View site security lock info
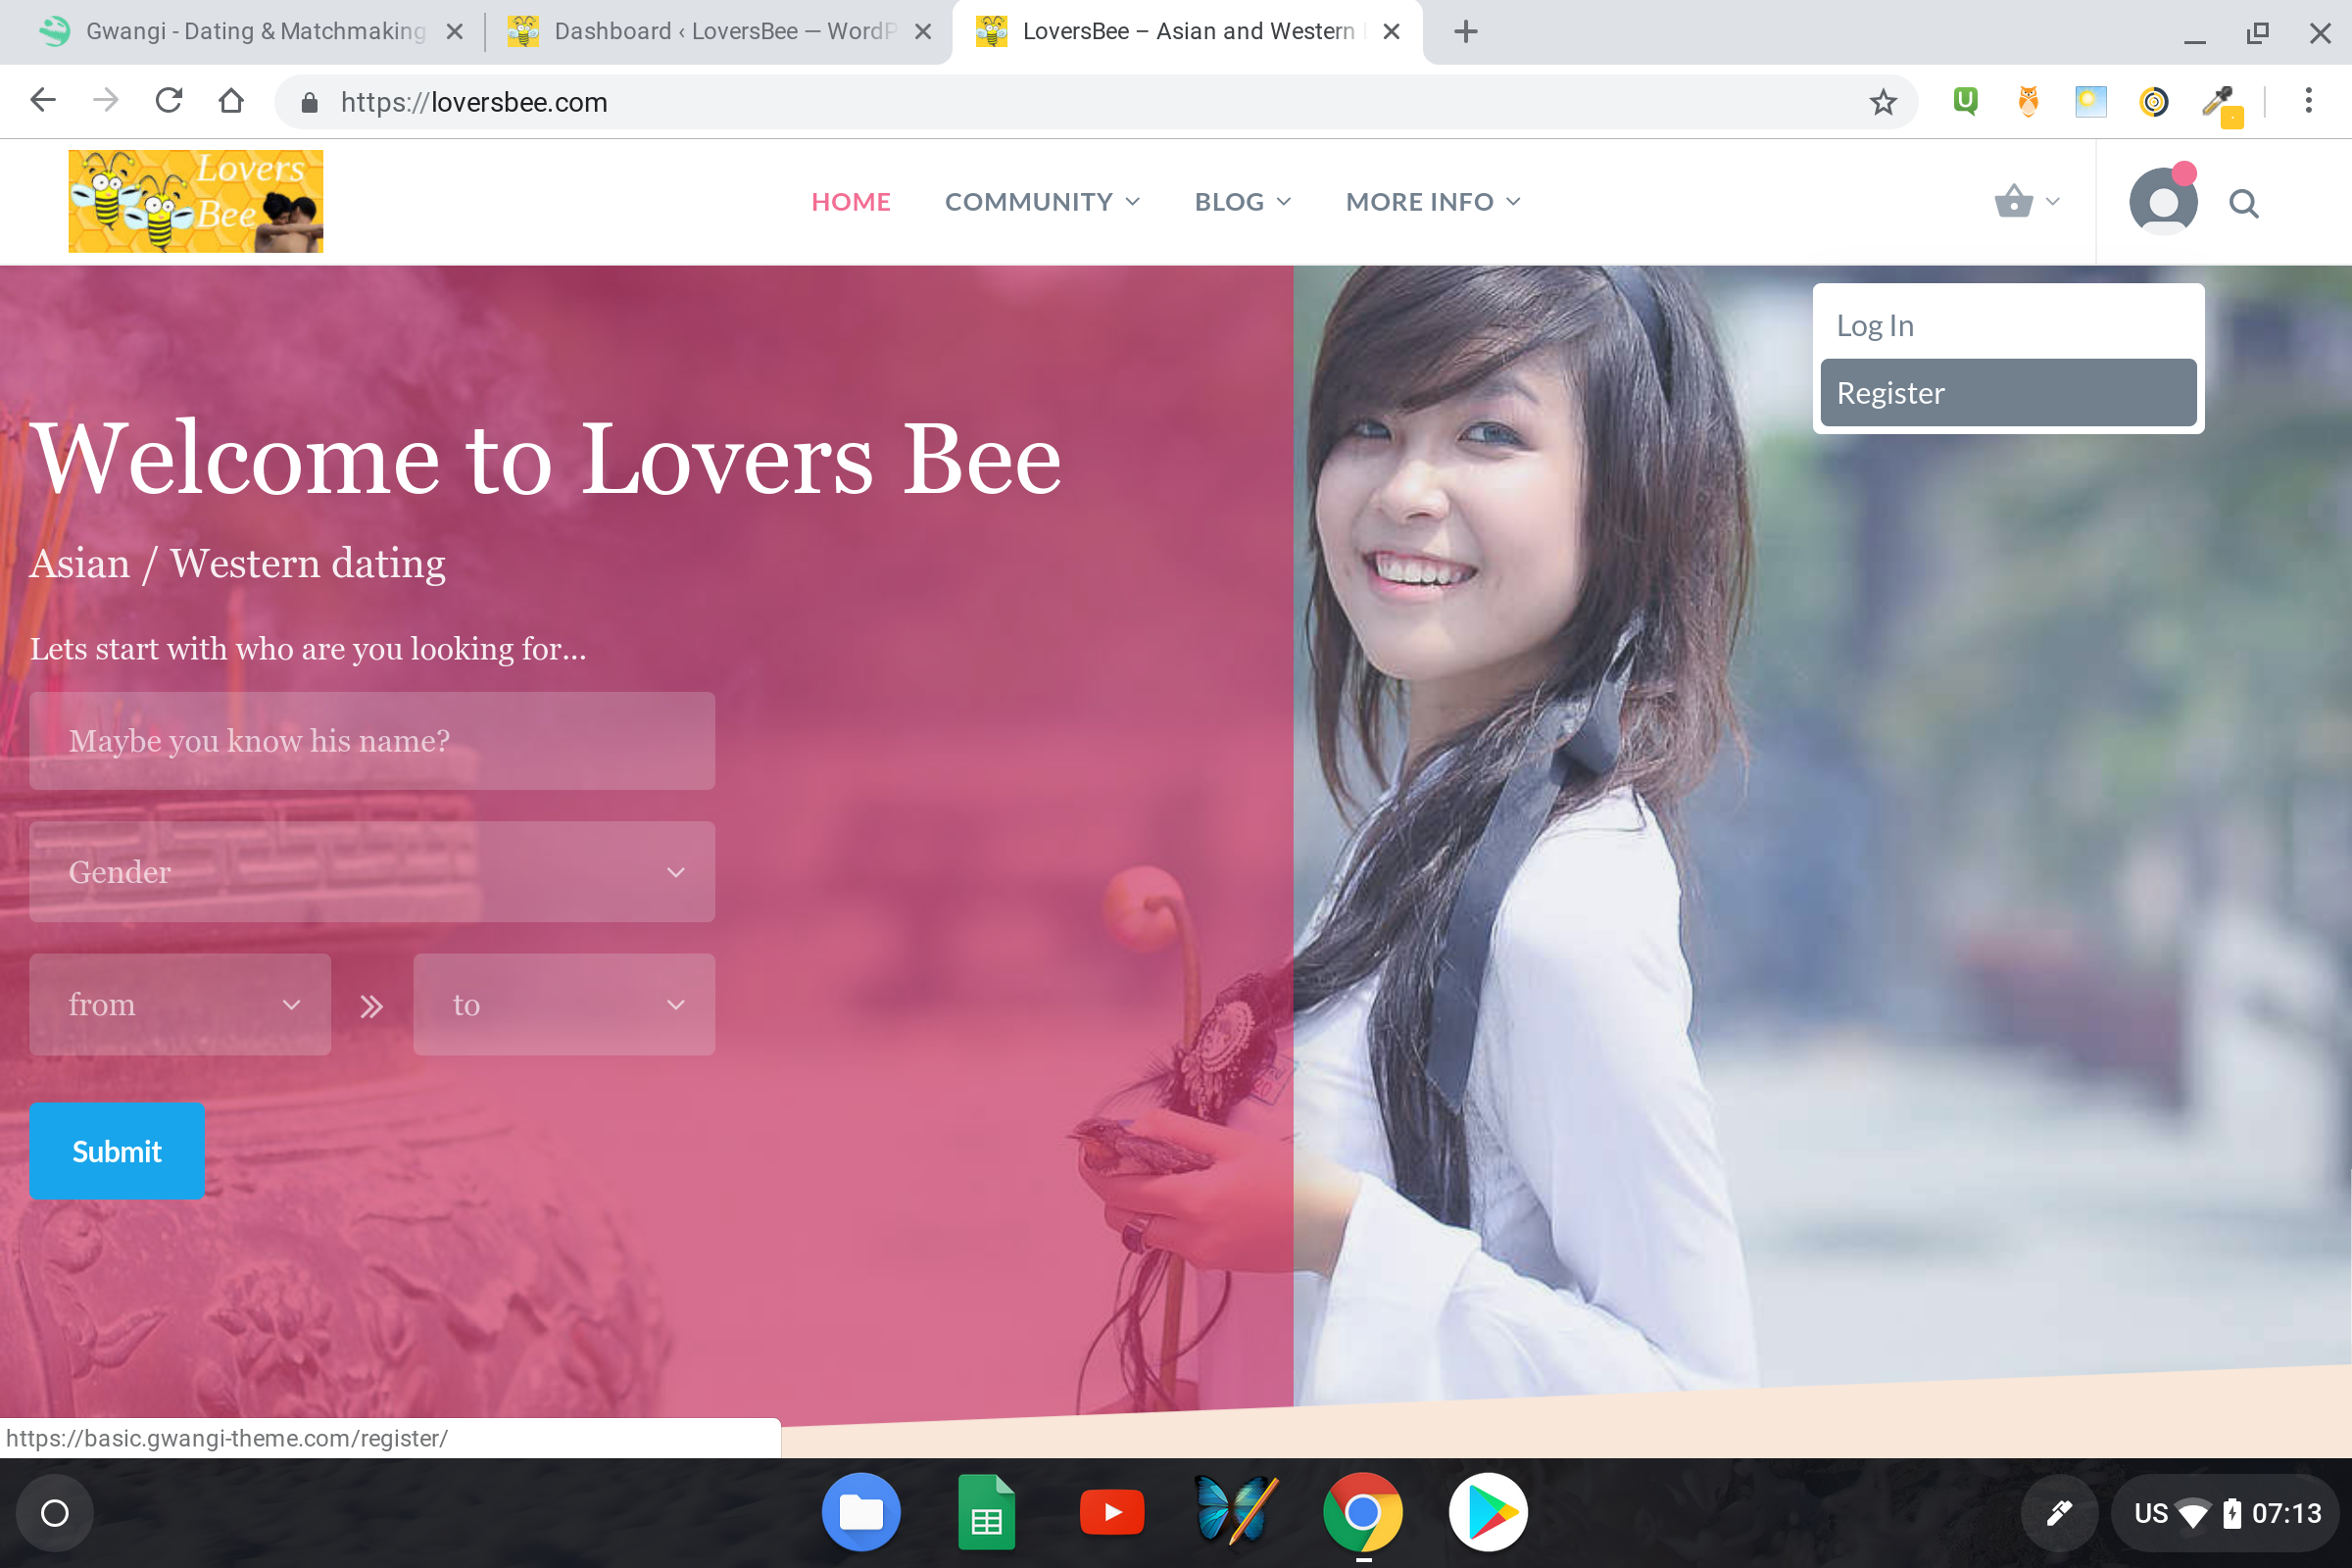This screenshot has height=1568, width=2352. point(309,102)
